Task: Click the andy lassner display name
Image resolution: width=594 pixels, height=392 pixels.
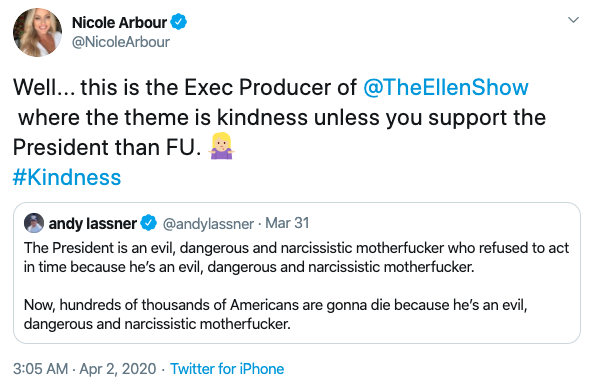Action: (x=93, y=223)
